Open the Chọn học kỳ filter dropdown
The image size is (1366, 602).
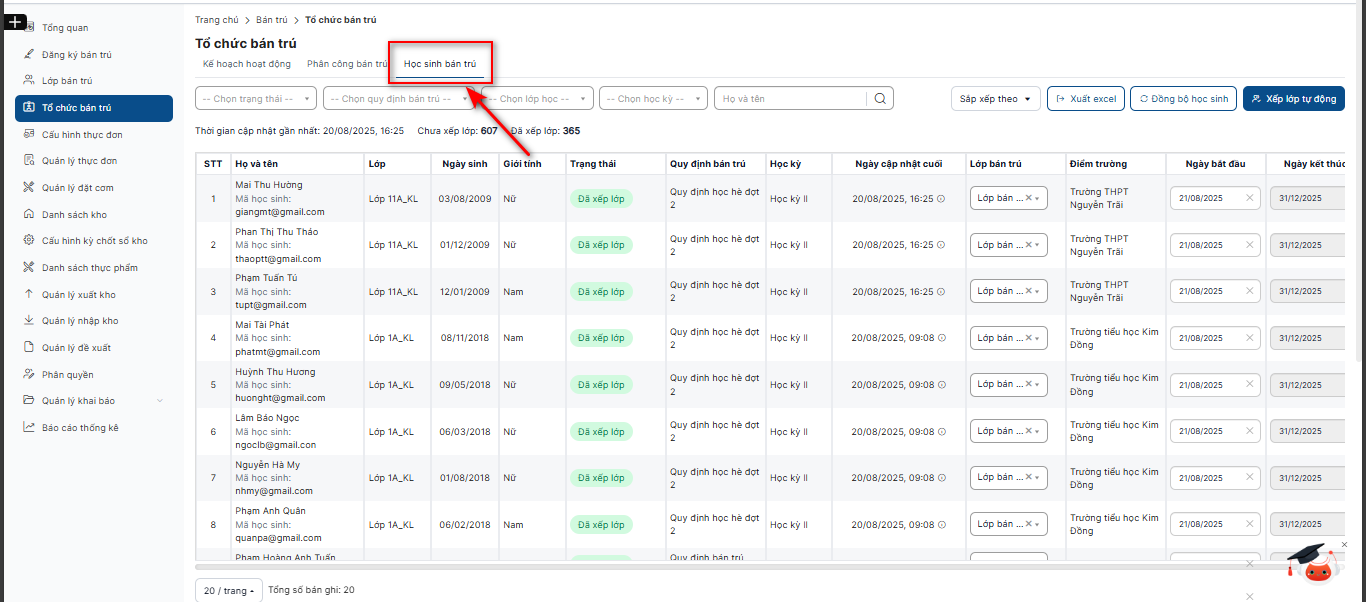coord(652,99)
